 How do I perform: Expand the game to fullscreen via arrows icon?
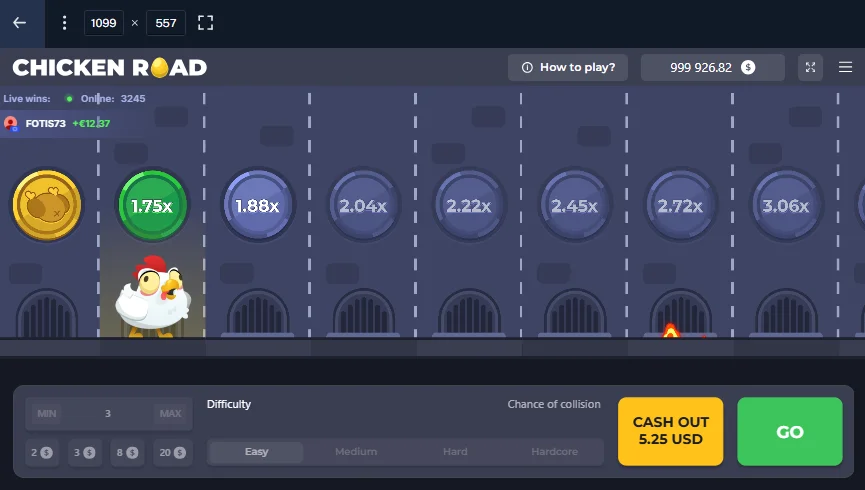[810, 67]
